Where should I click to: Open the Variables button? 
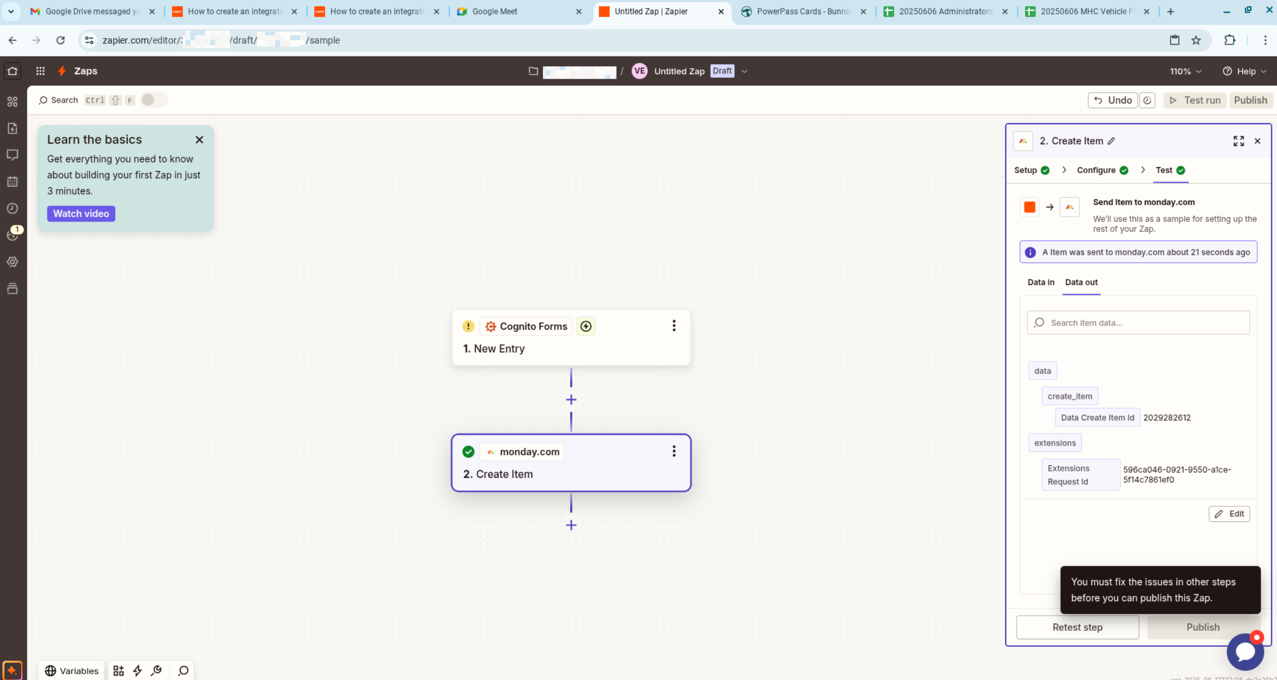tap(72, 671)
